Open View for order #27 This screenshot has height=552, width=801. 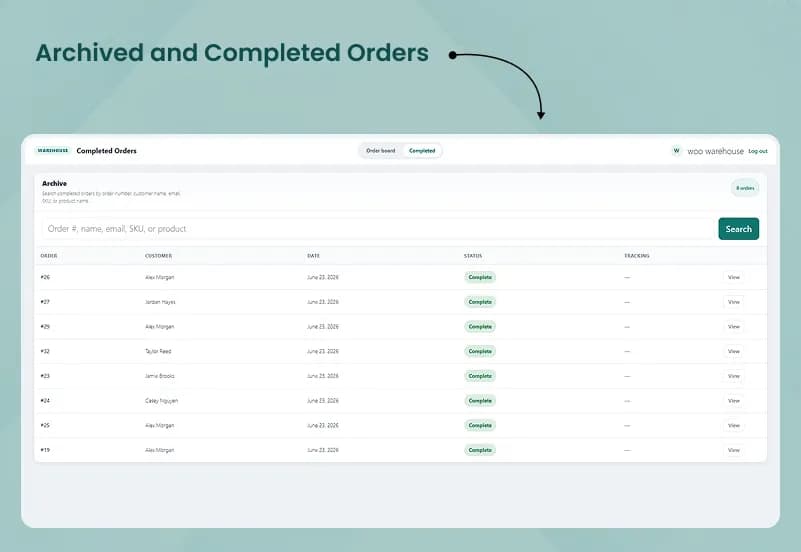pos(734,302)
